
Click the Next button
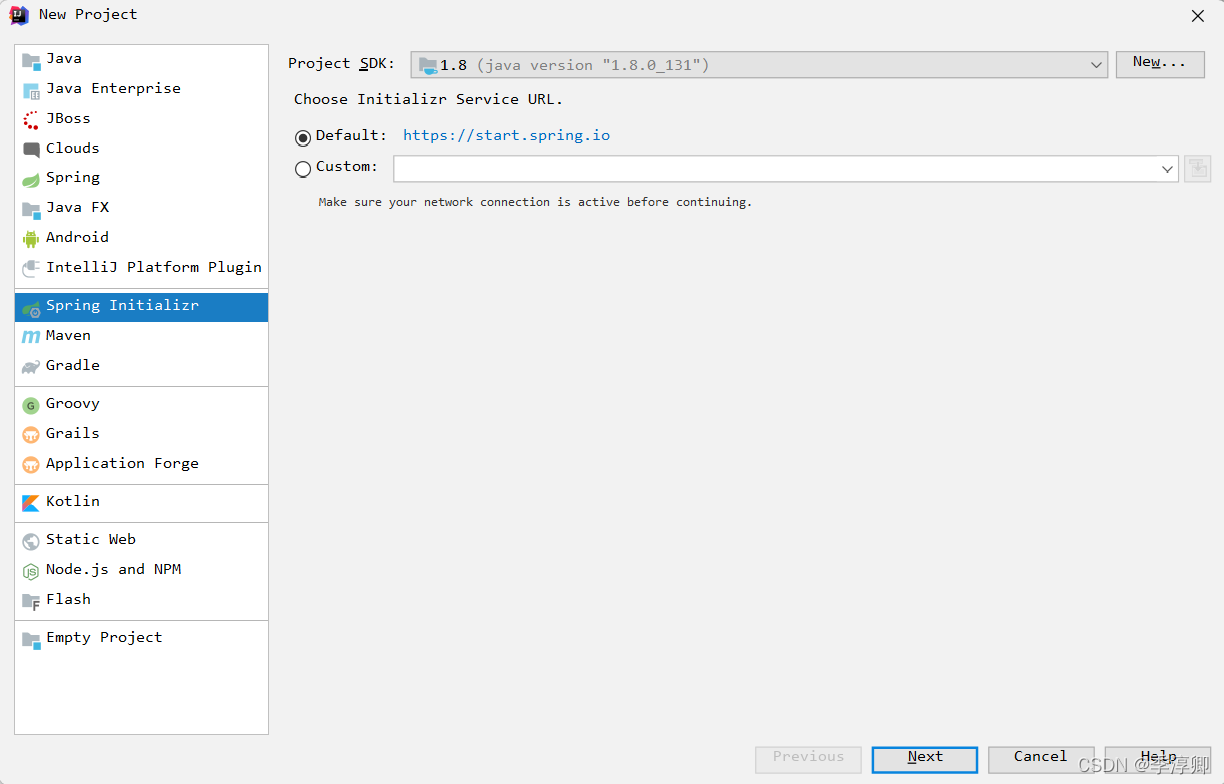pos(925,758)
